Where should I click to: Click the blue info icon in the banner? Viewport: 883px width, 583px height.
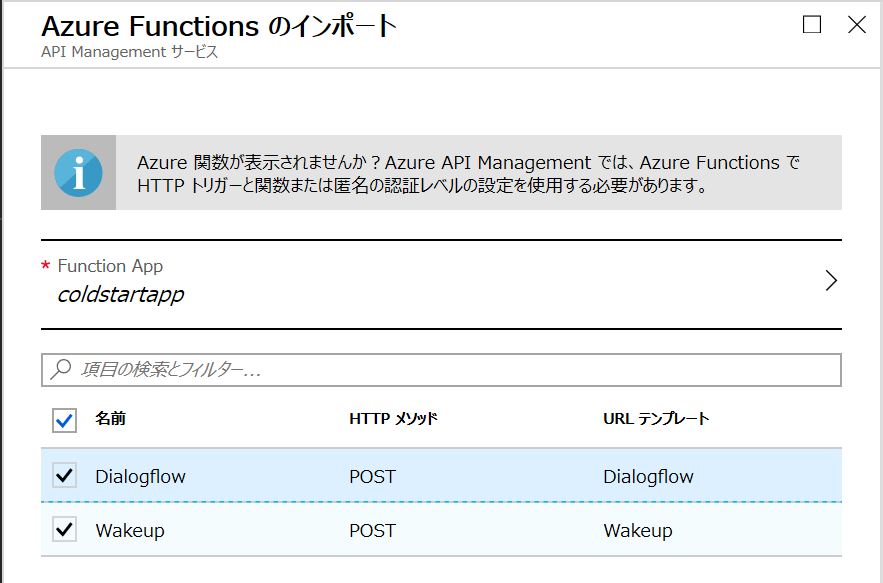click(78, 173)
